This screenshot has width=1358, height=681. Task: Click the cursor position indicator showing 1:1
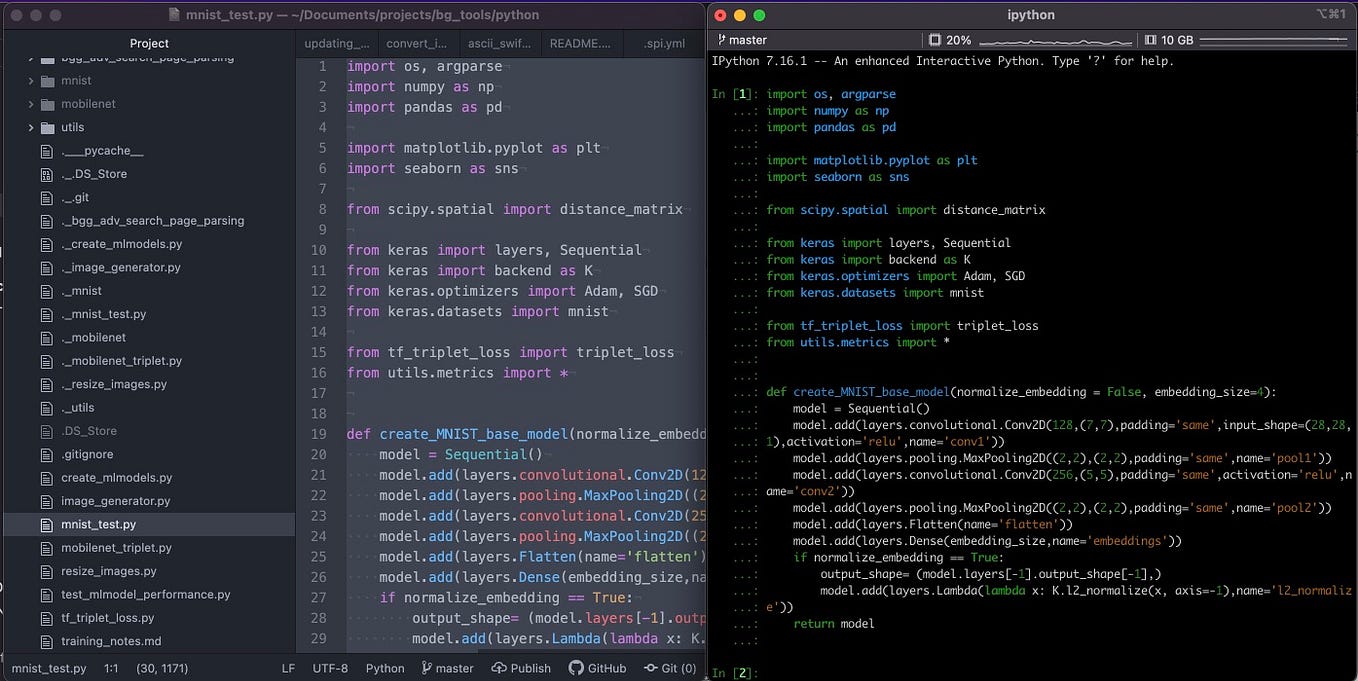pos(110,668)
